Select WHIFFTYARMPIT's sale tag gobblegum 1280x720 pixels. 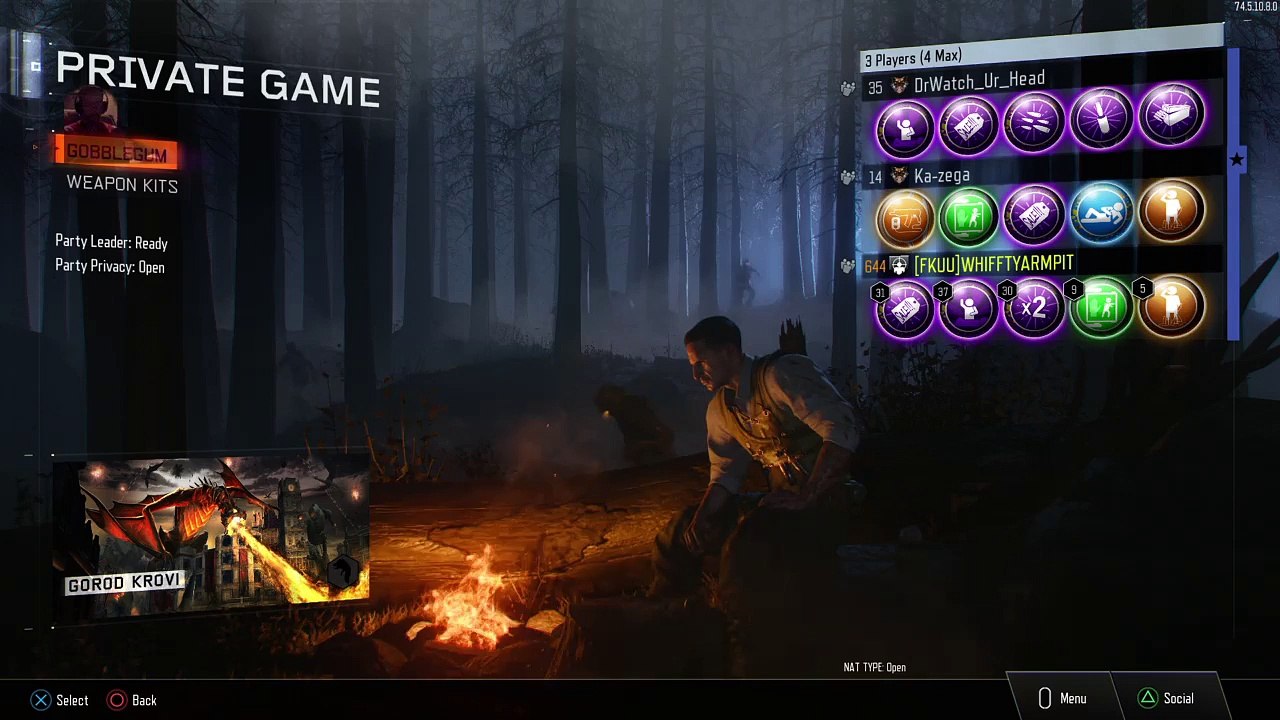(x=905, y=309)
